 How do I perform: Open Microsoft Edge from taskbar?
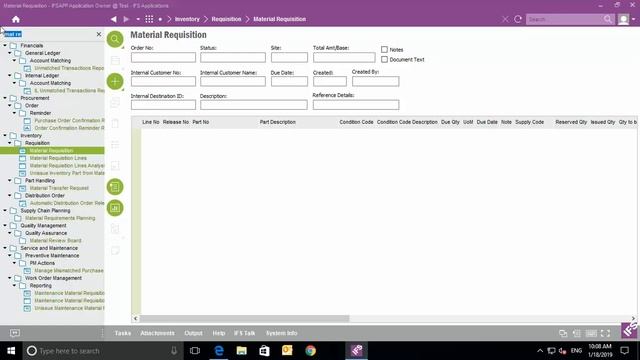pos(219,351)
